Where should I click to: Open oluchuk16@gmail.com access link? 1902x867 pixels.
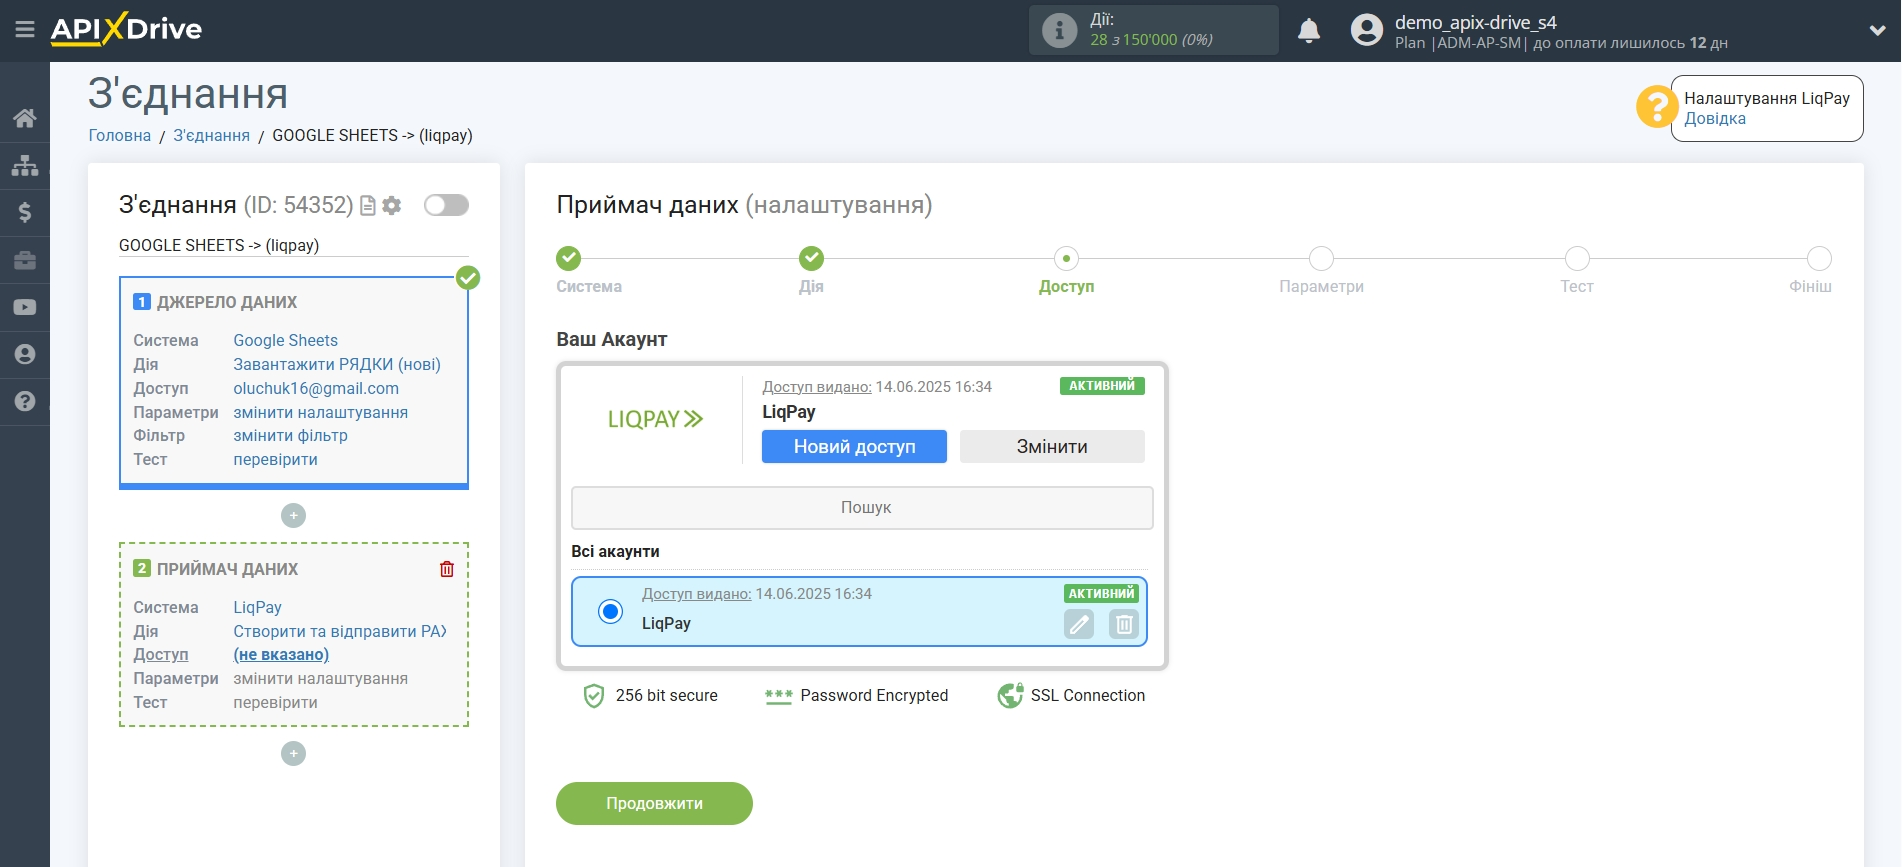316,388
